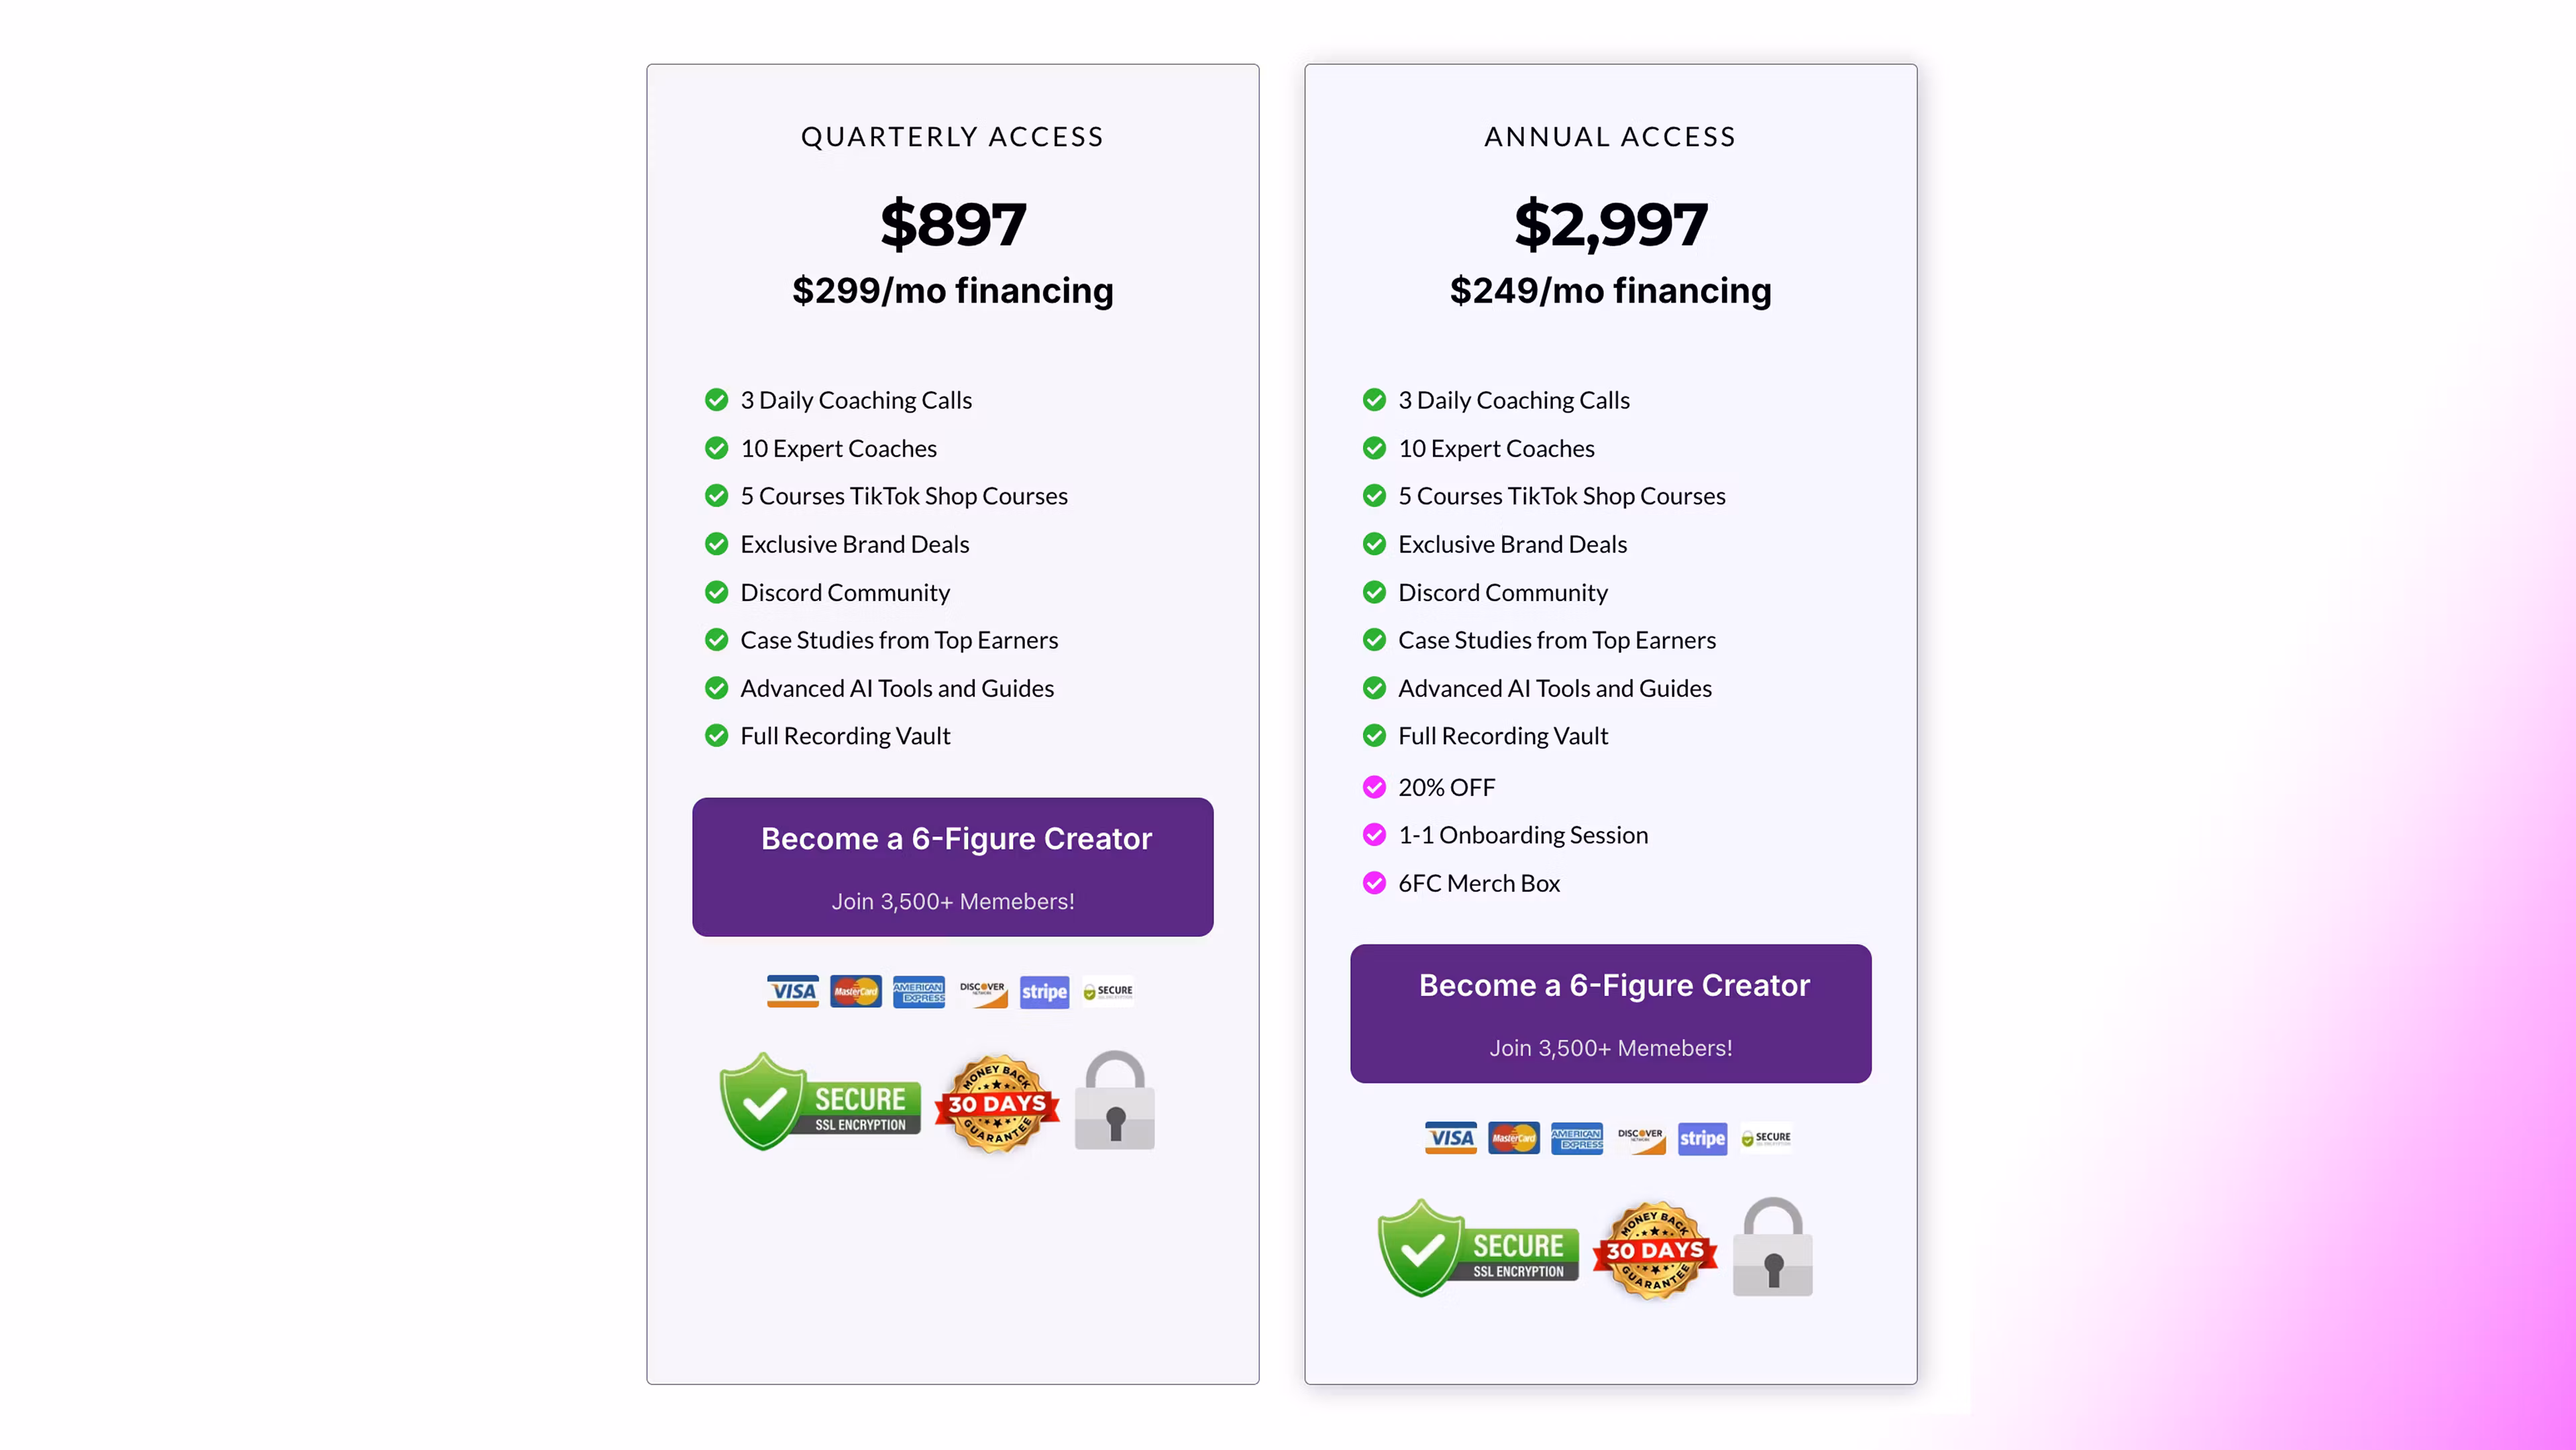Click the Quarterly card's 30 Days money-back badge
This screenshot has width=2576, height=1450.
(997, 1103)
